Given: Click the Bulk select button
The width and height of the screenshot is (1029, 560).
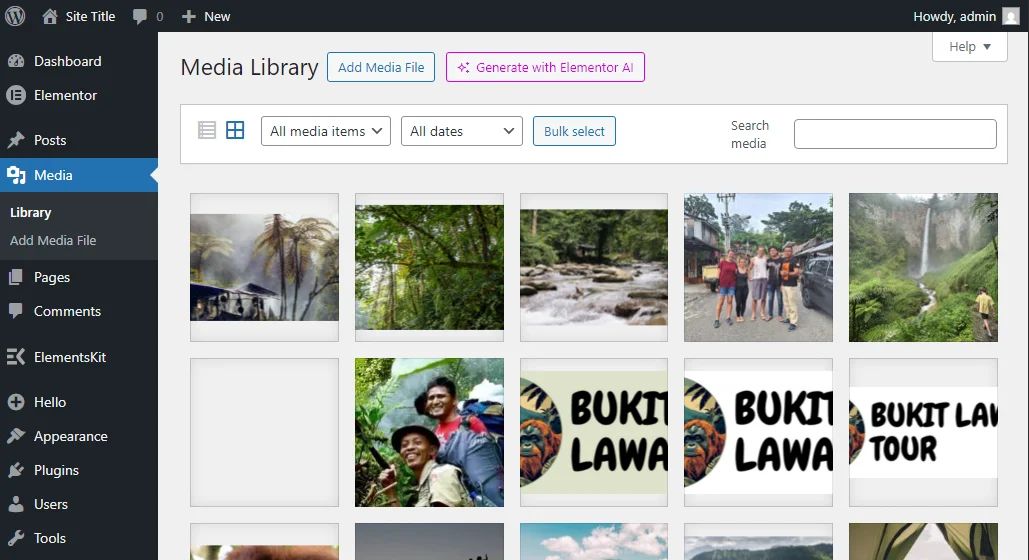Looking at the screenshot, I should (x=574, y=131).
